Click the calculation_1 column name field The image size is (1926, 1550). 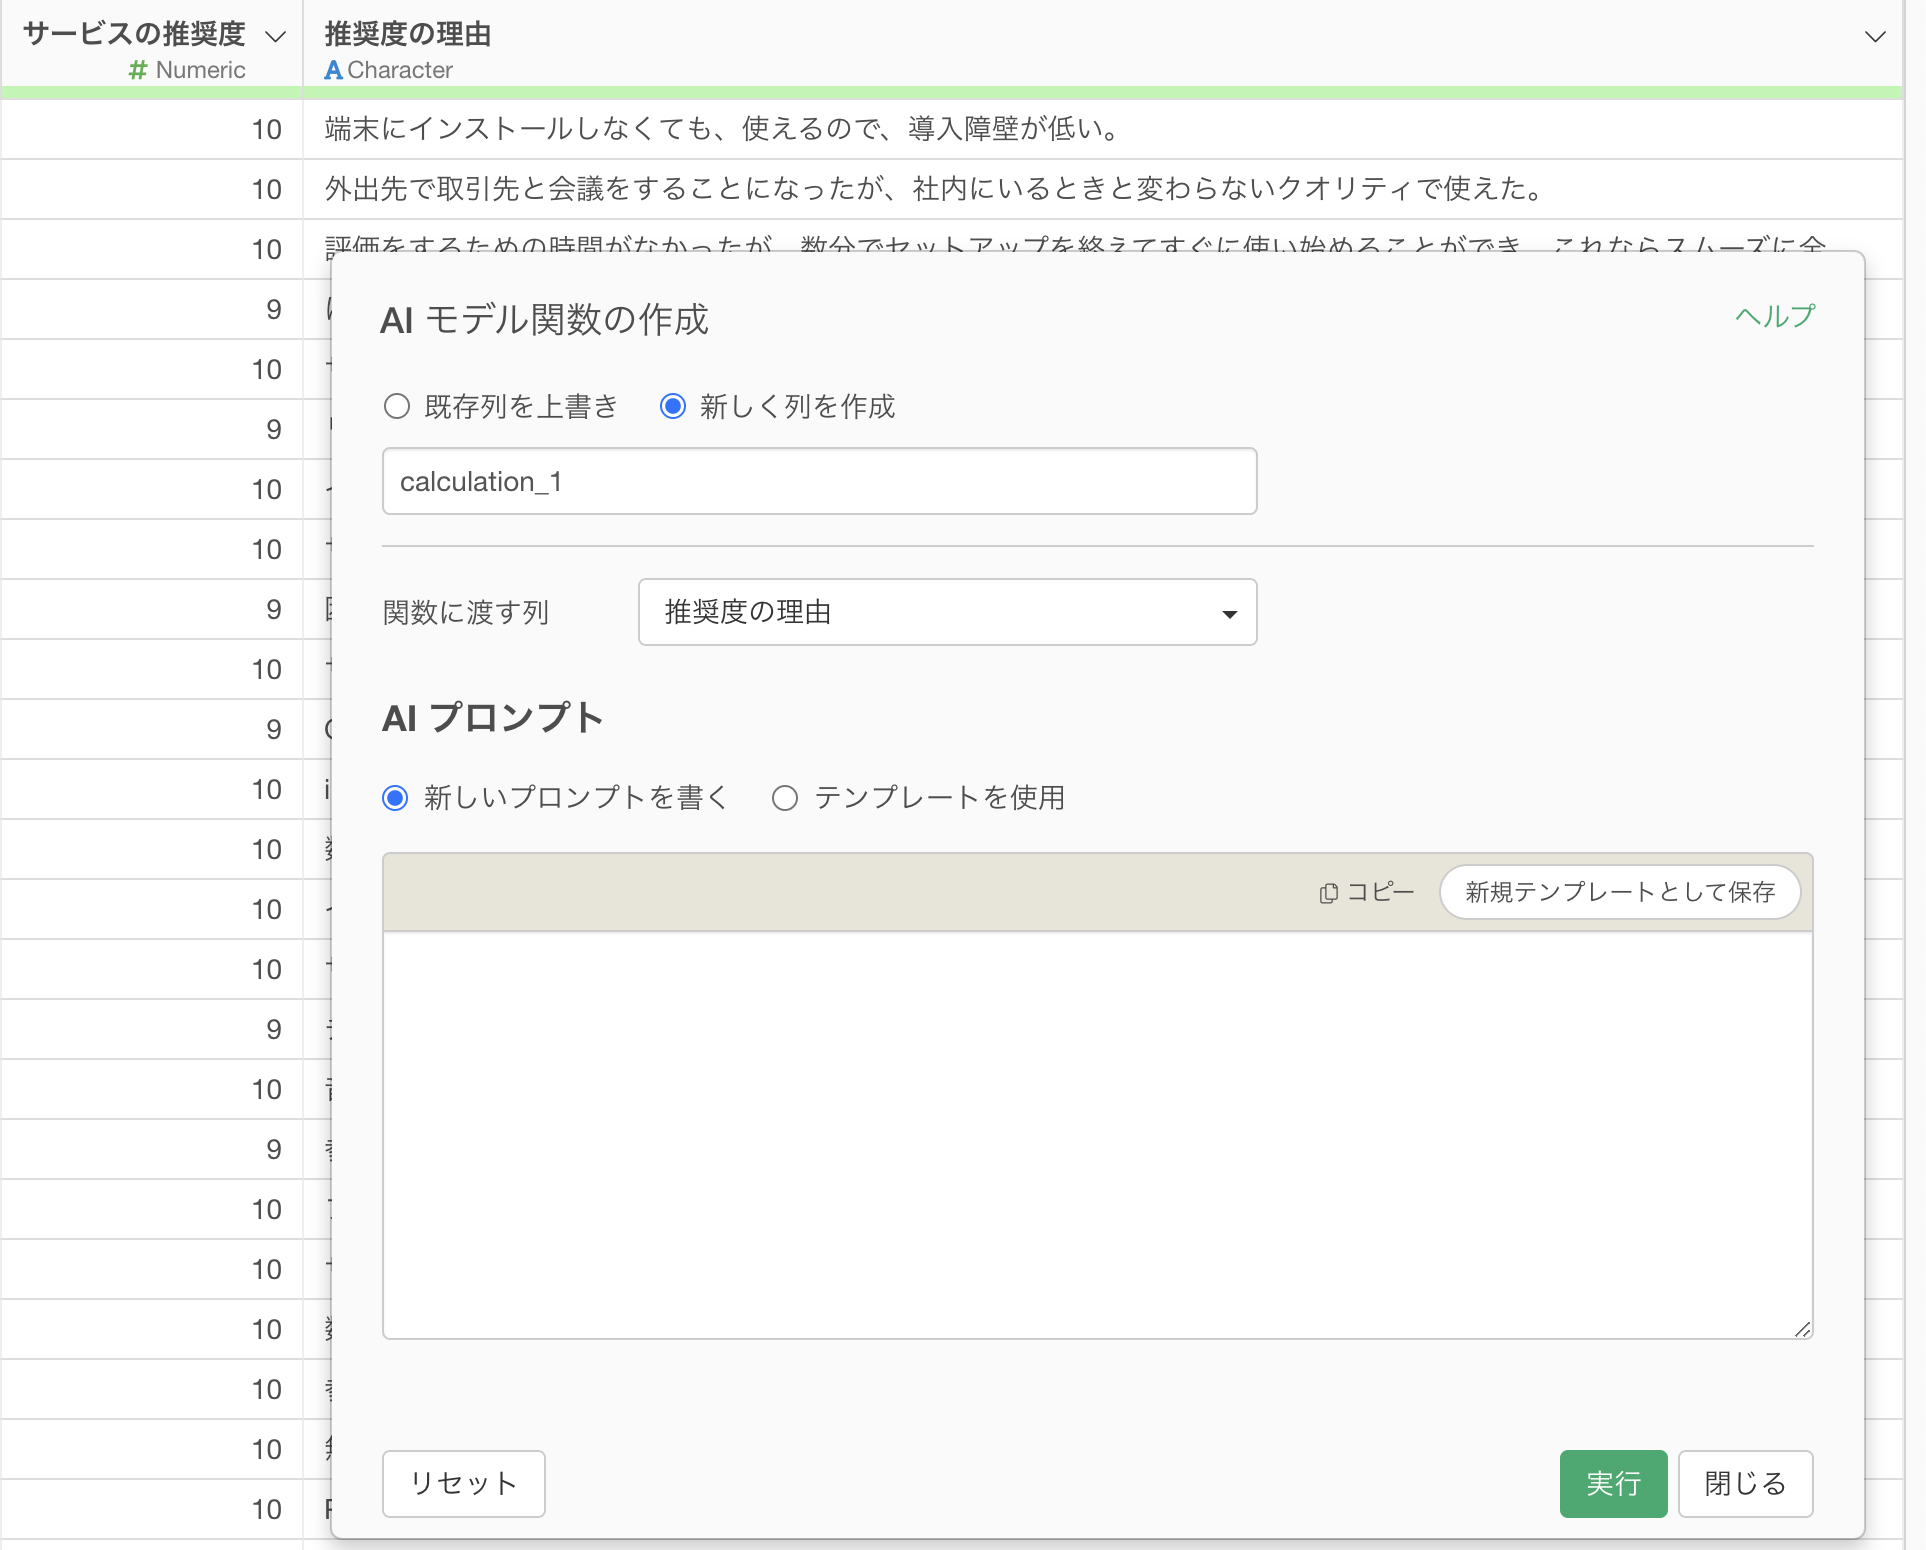(x=819, y=482)
